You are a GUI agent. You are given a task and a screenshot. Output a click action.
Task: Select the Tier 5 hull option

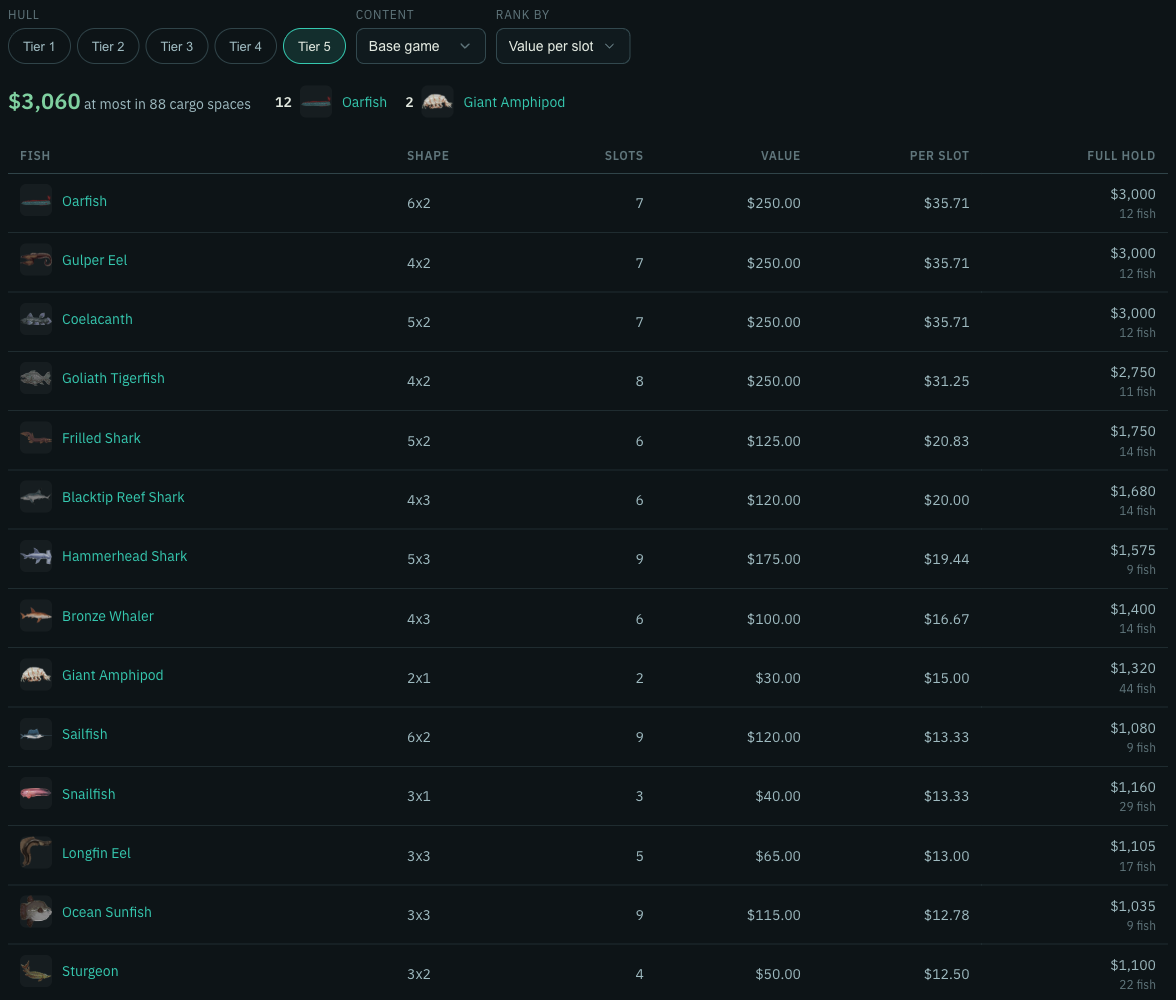pos(314,47)
